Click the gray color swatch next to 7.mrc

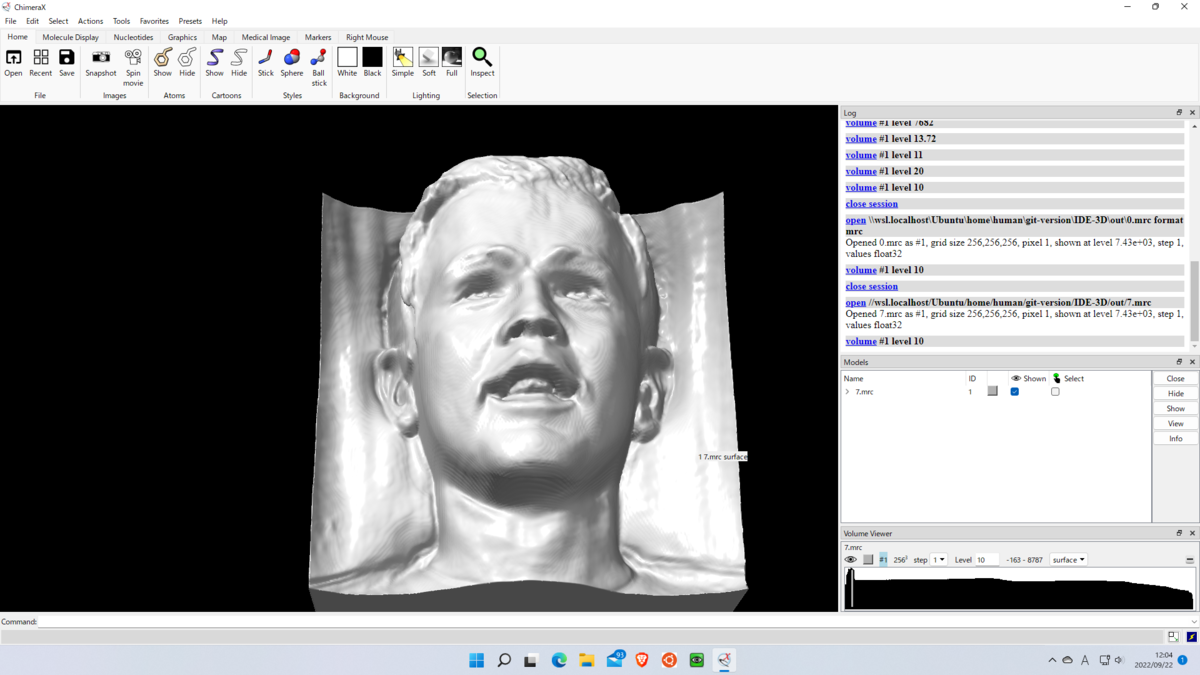pyautogui.click(x=993, y=391)
